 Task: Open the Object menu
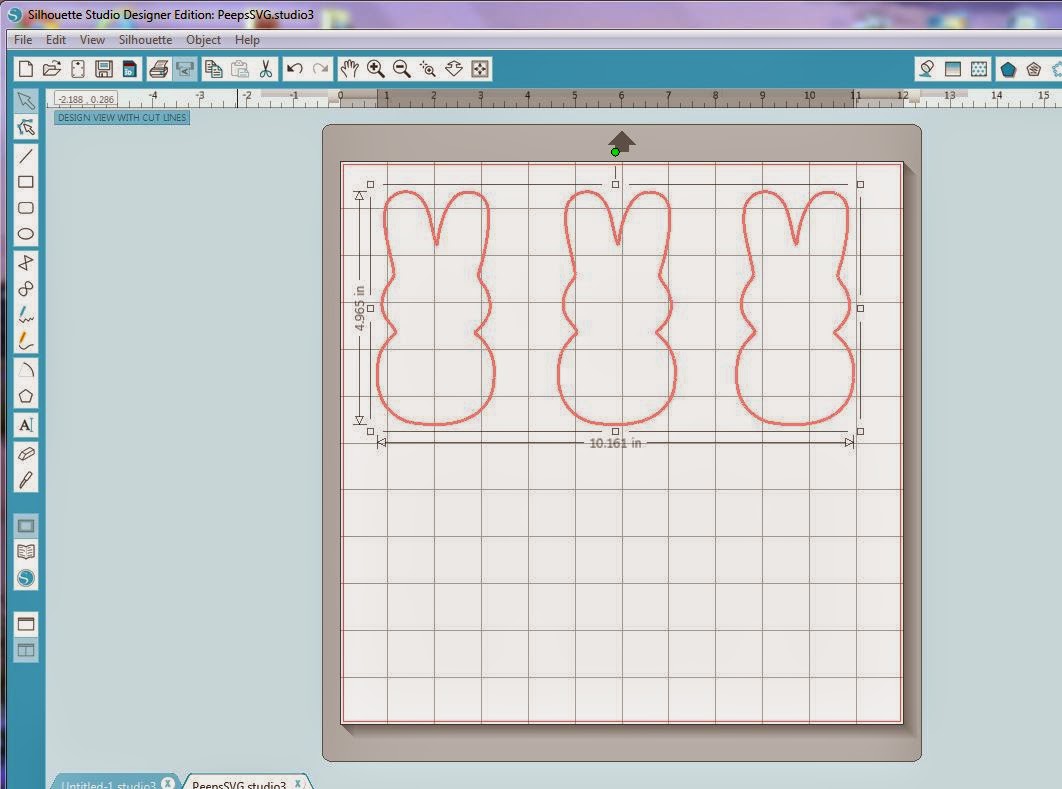(203, 40)
